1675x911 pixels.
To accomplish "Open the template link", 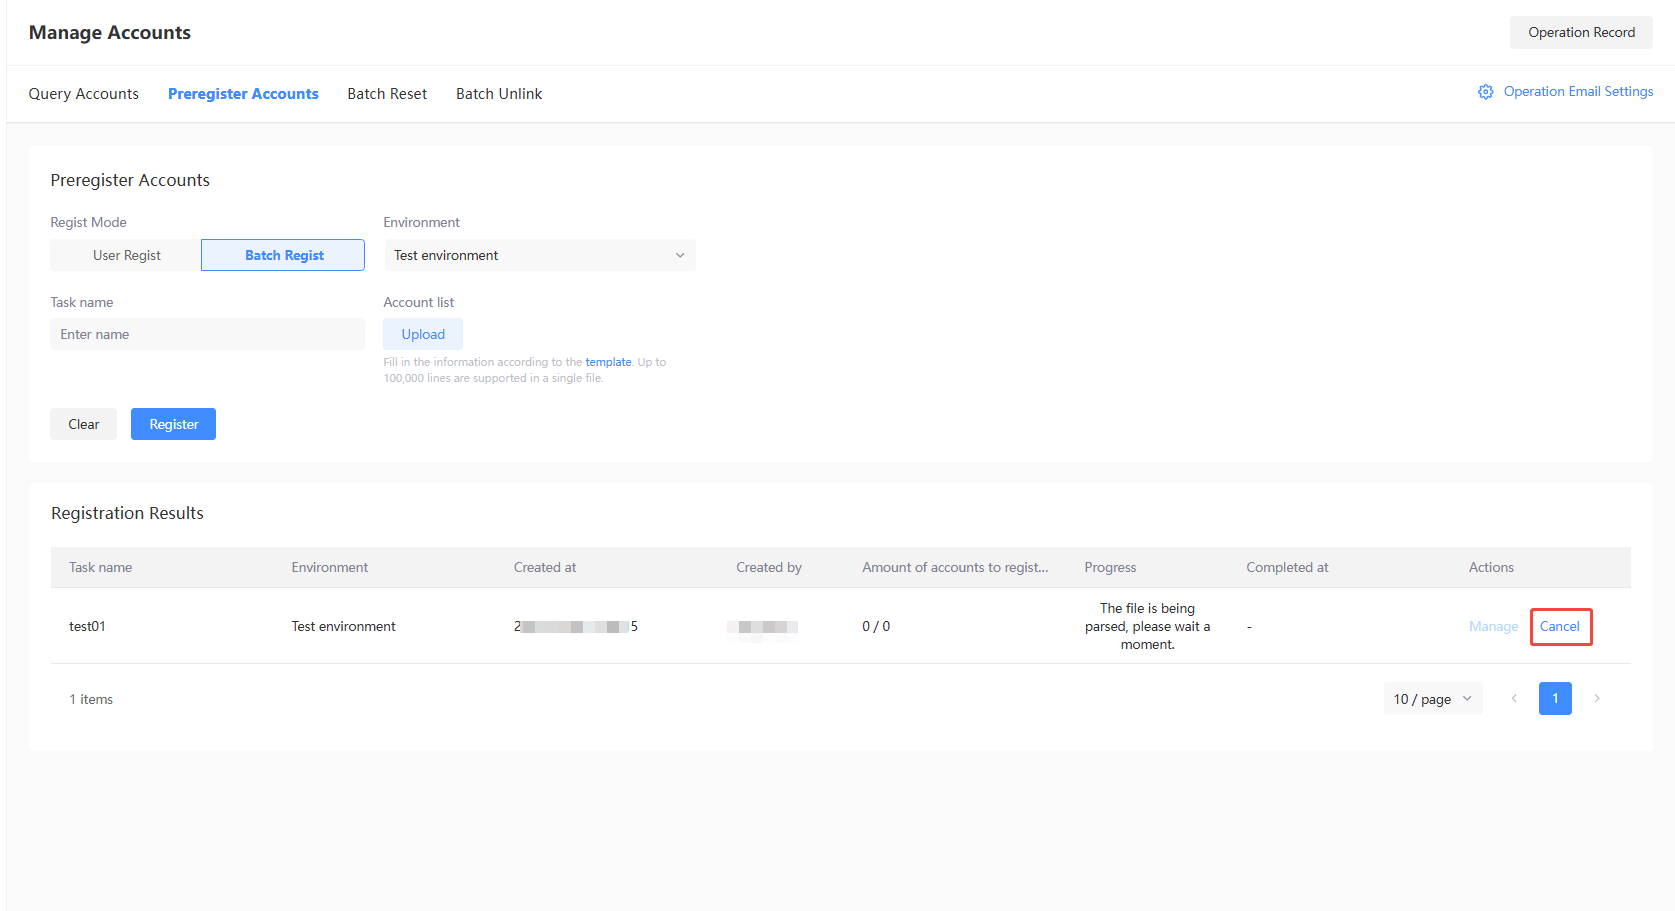I will tap(608, 362).
